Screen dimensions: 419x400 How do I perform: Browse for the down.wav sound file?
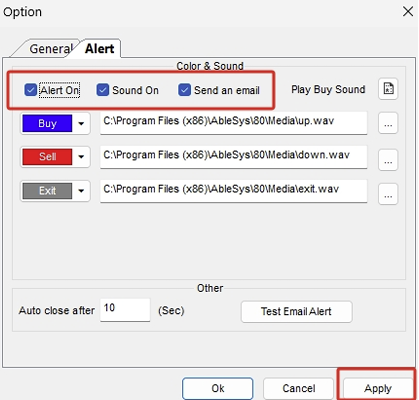(388, 160)
